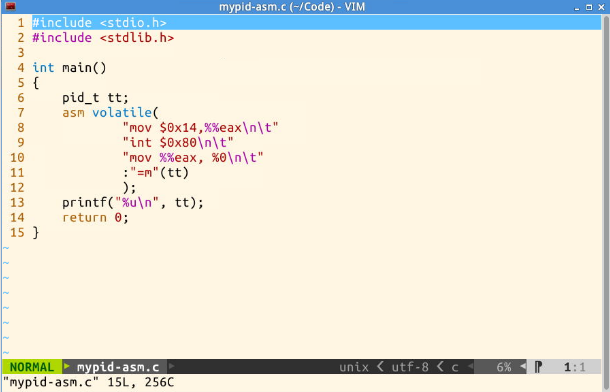Click the 'asm' keyword on line 7
The width and height of the screenshot is (610, 392).
tap(73, 113)
